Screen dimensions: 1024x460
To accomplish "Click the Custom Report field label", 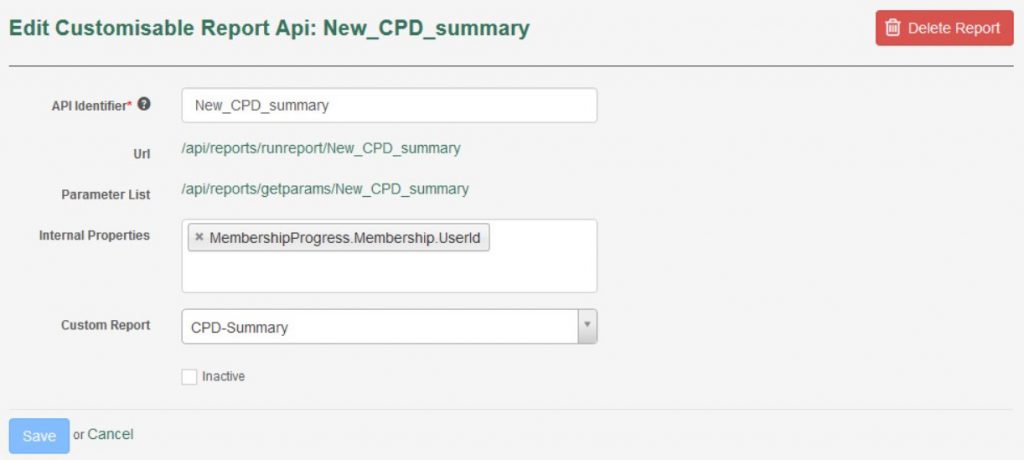I will pyautogui.click(x=105, y=325).
